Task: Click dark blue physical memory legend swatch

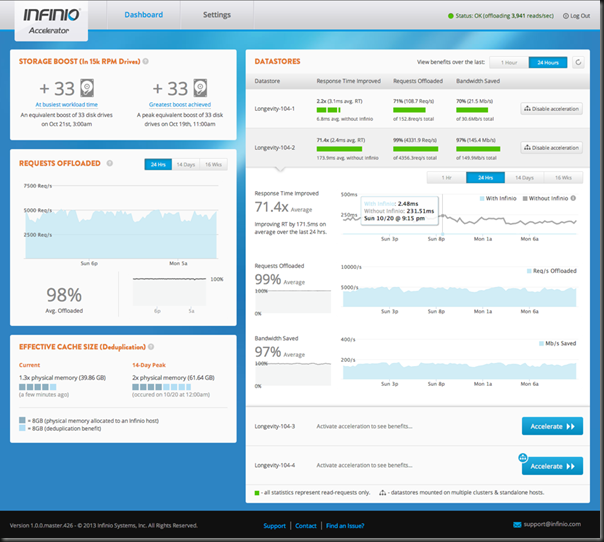Action: (22, 420)
